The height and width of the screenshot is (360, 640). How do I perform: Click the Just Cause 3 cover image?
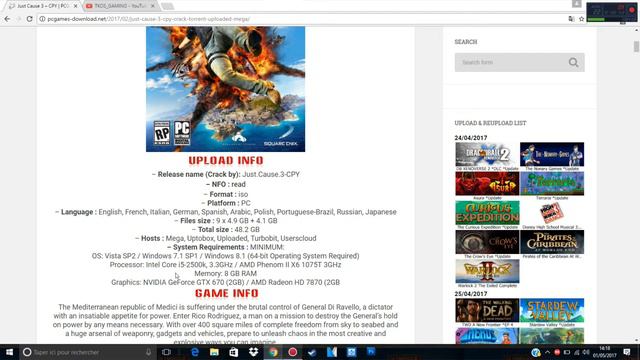click(225, 89)
